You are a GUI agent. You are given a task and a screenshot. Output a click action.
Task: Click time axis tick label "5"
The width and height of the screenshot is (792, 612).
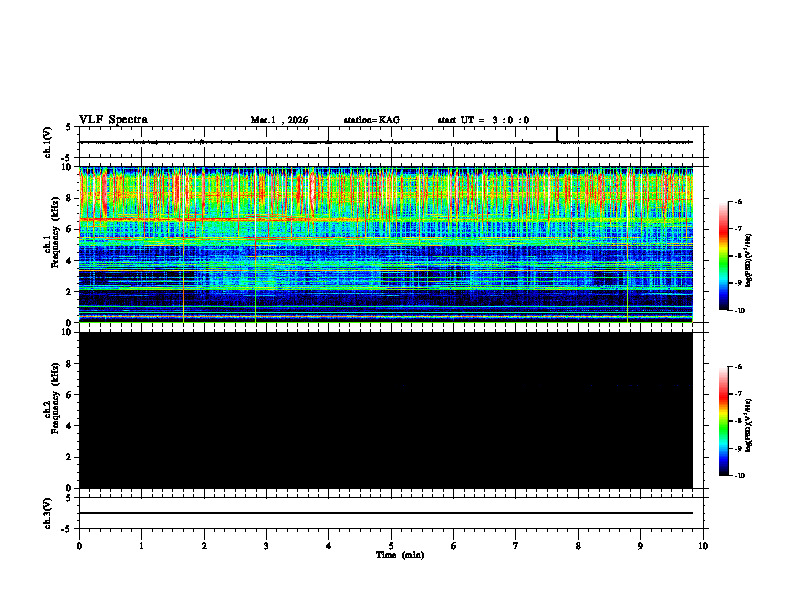(391, 546)
